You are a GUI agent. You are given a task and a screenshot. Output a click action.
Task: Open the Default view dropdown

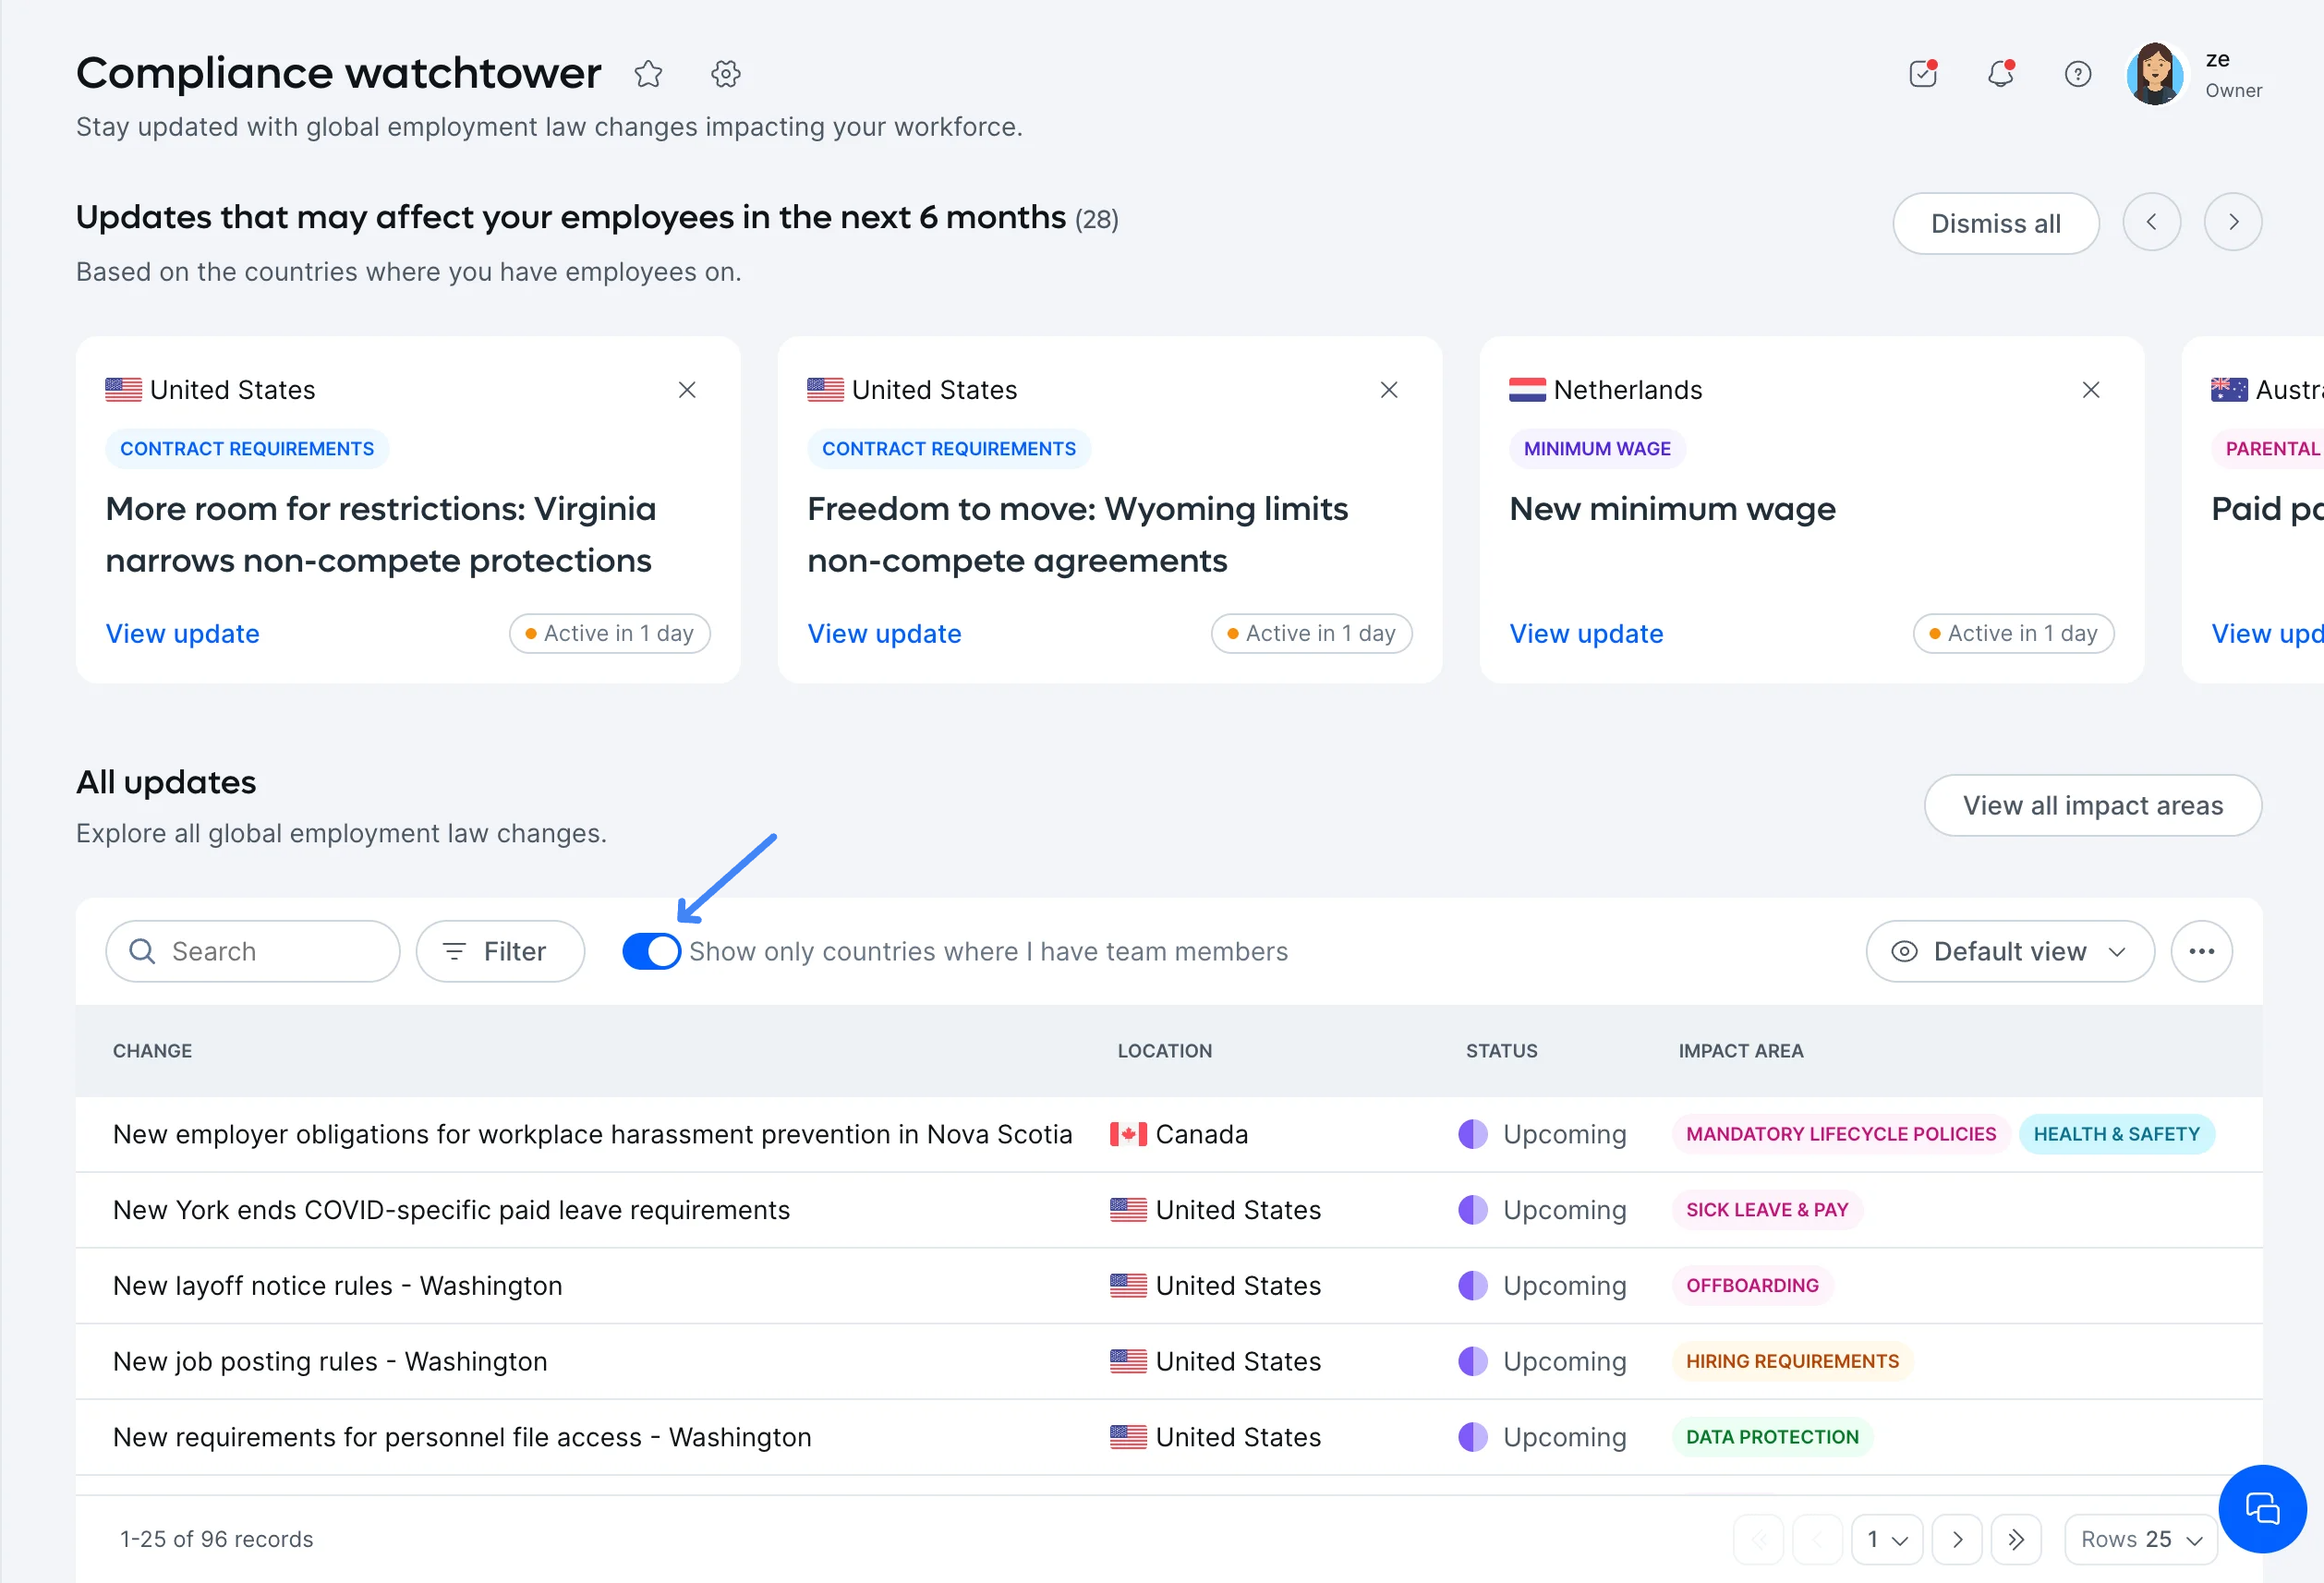pyautogui.click(x=2010, y=951)
